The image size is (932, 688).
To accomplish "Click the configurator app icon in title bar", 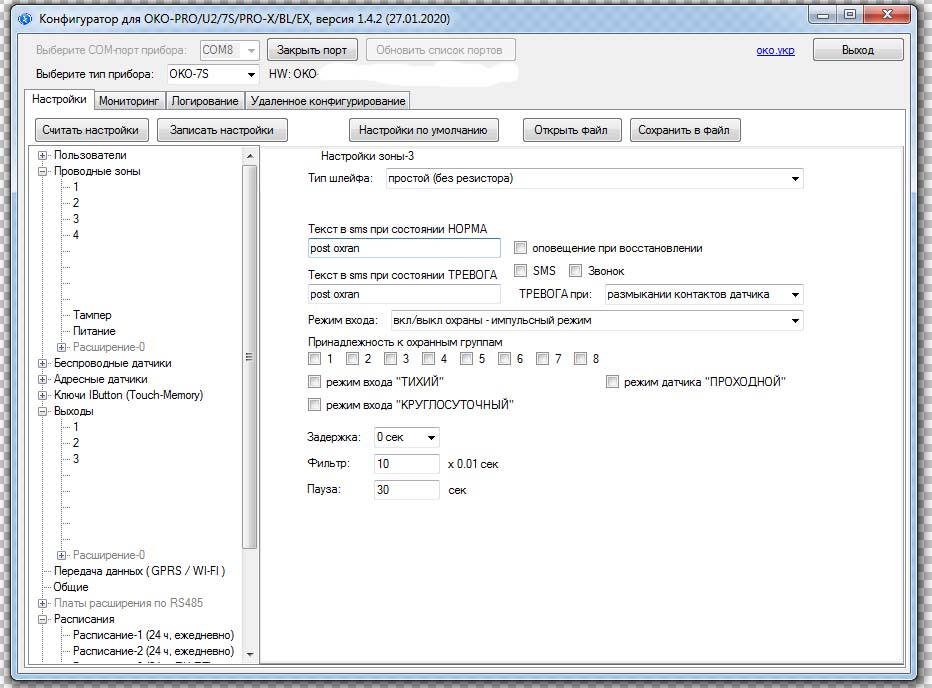I will pyautogui.click(x=25, y=18).
